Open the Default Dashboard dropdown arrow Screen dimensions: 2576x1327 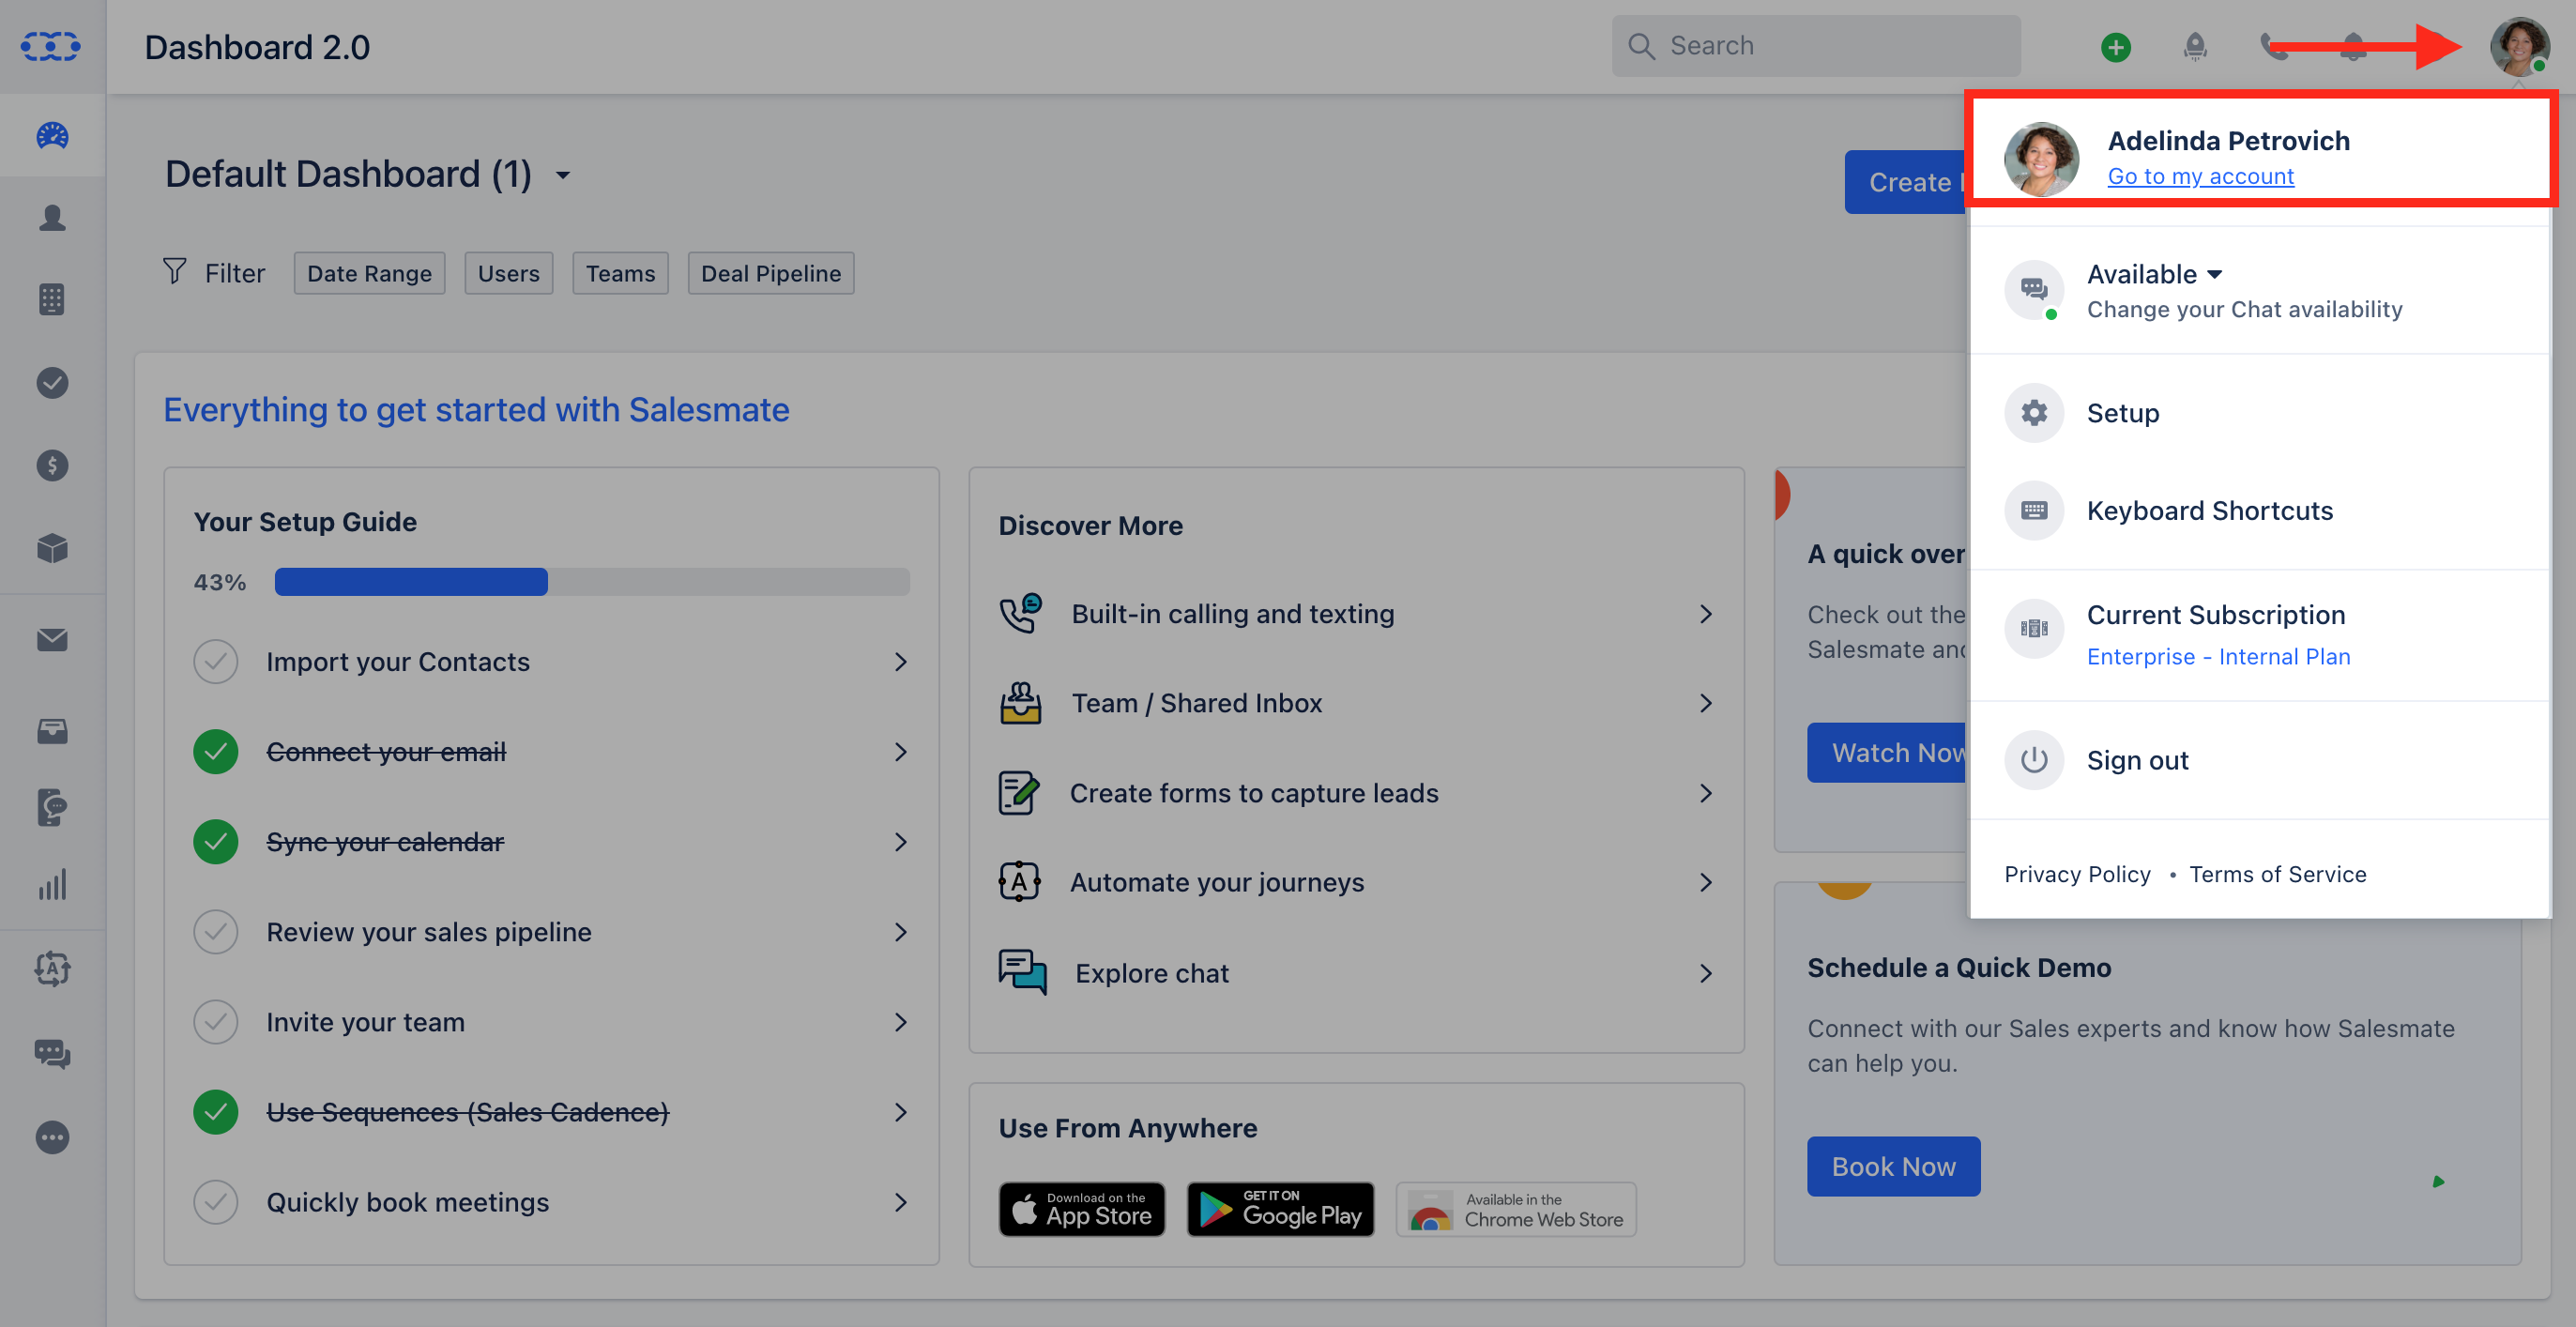click(x=563, y=175)
